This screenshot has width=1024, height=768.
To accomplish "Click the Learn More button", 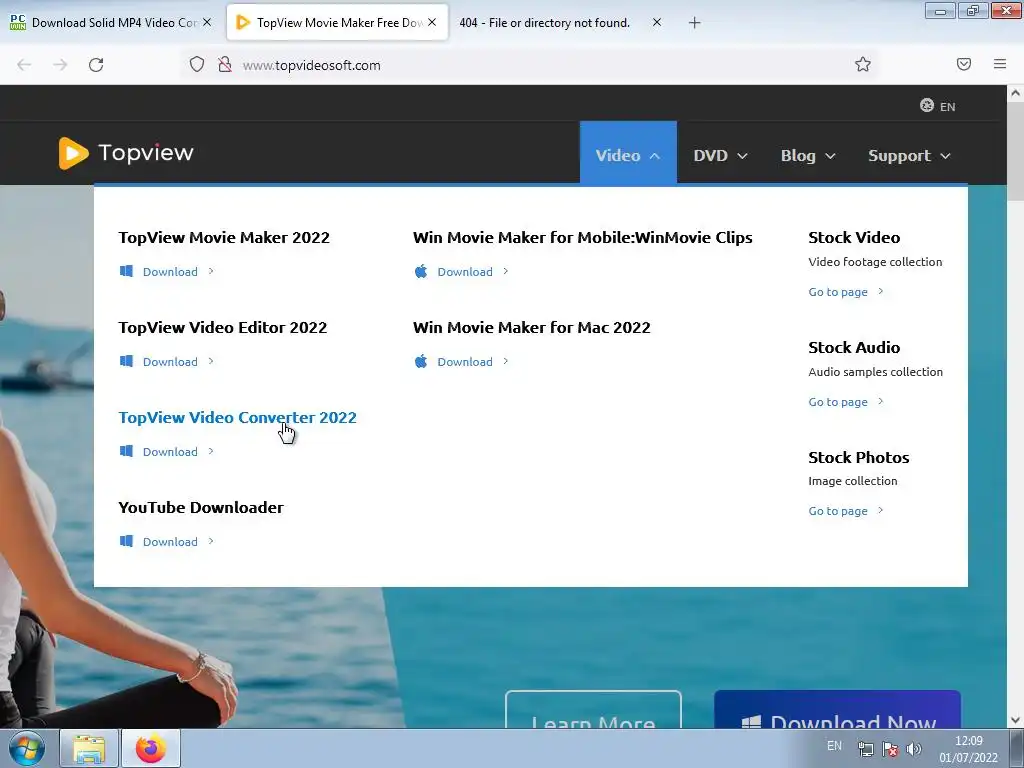I will (593, 709).
